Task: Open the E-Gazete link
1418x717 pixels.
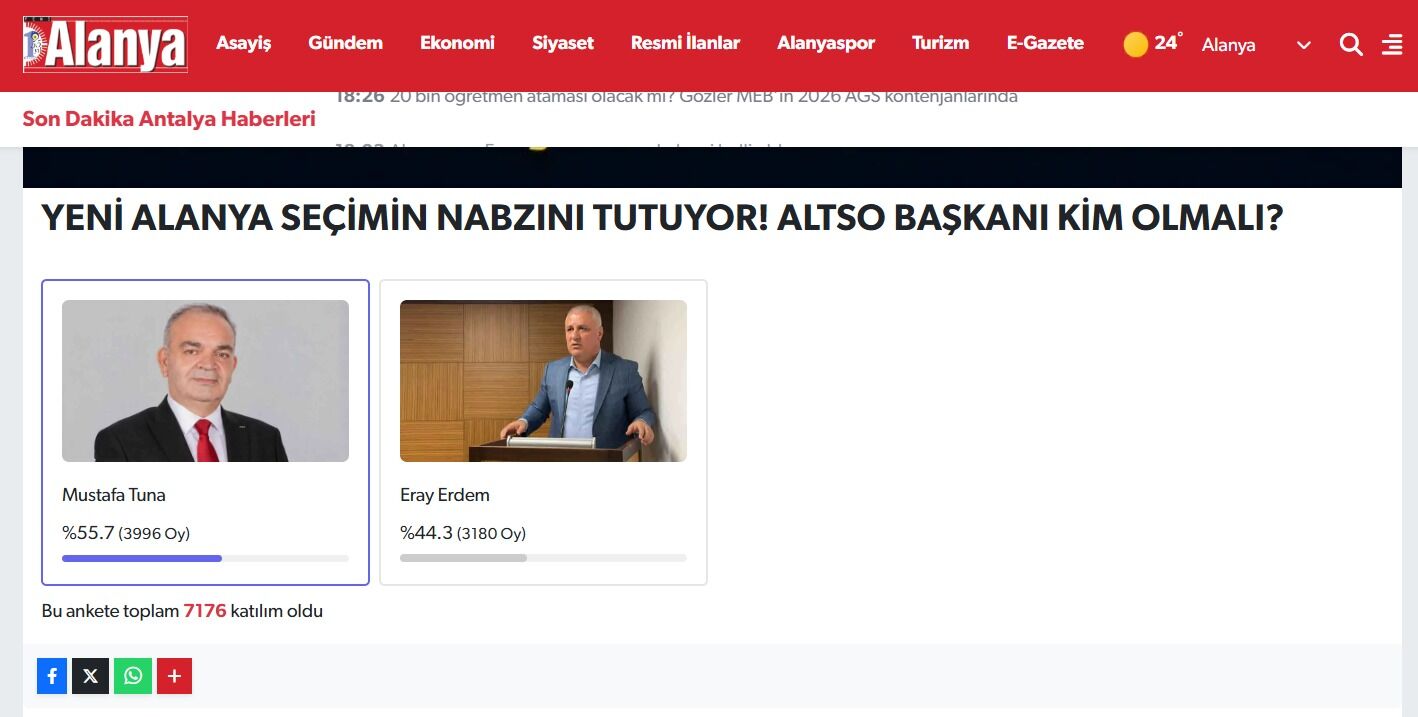Action: click(1045, 43)
